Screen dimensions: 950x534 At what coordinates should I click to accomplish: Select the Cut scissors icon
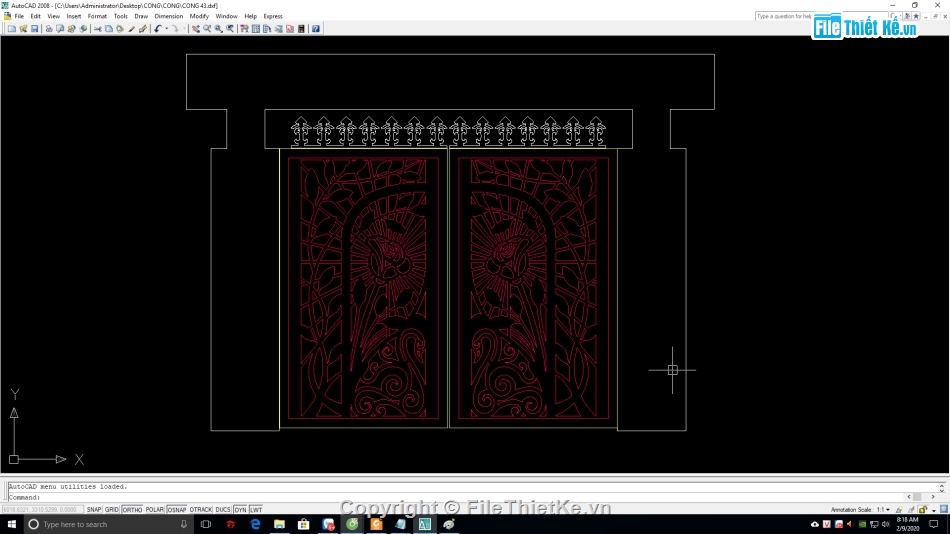(97, 28)
